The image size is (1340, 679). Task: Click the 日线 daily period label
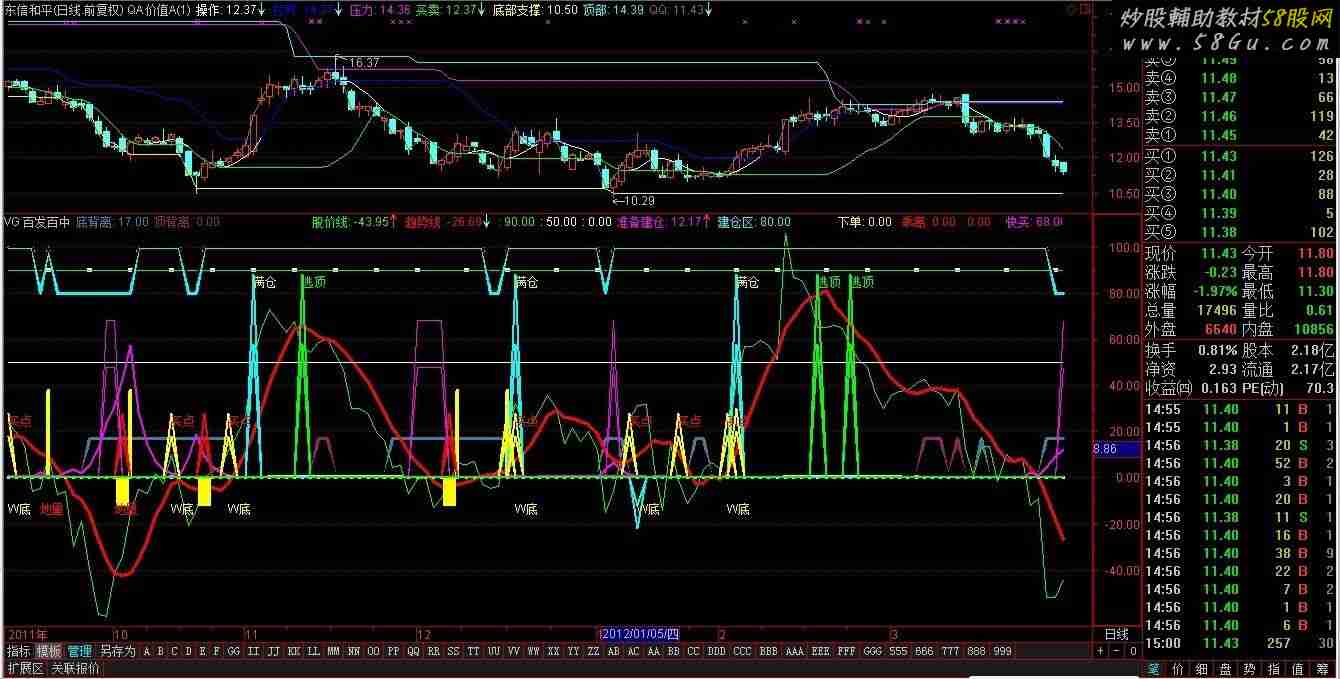point(1116,634)
